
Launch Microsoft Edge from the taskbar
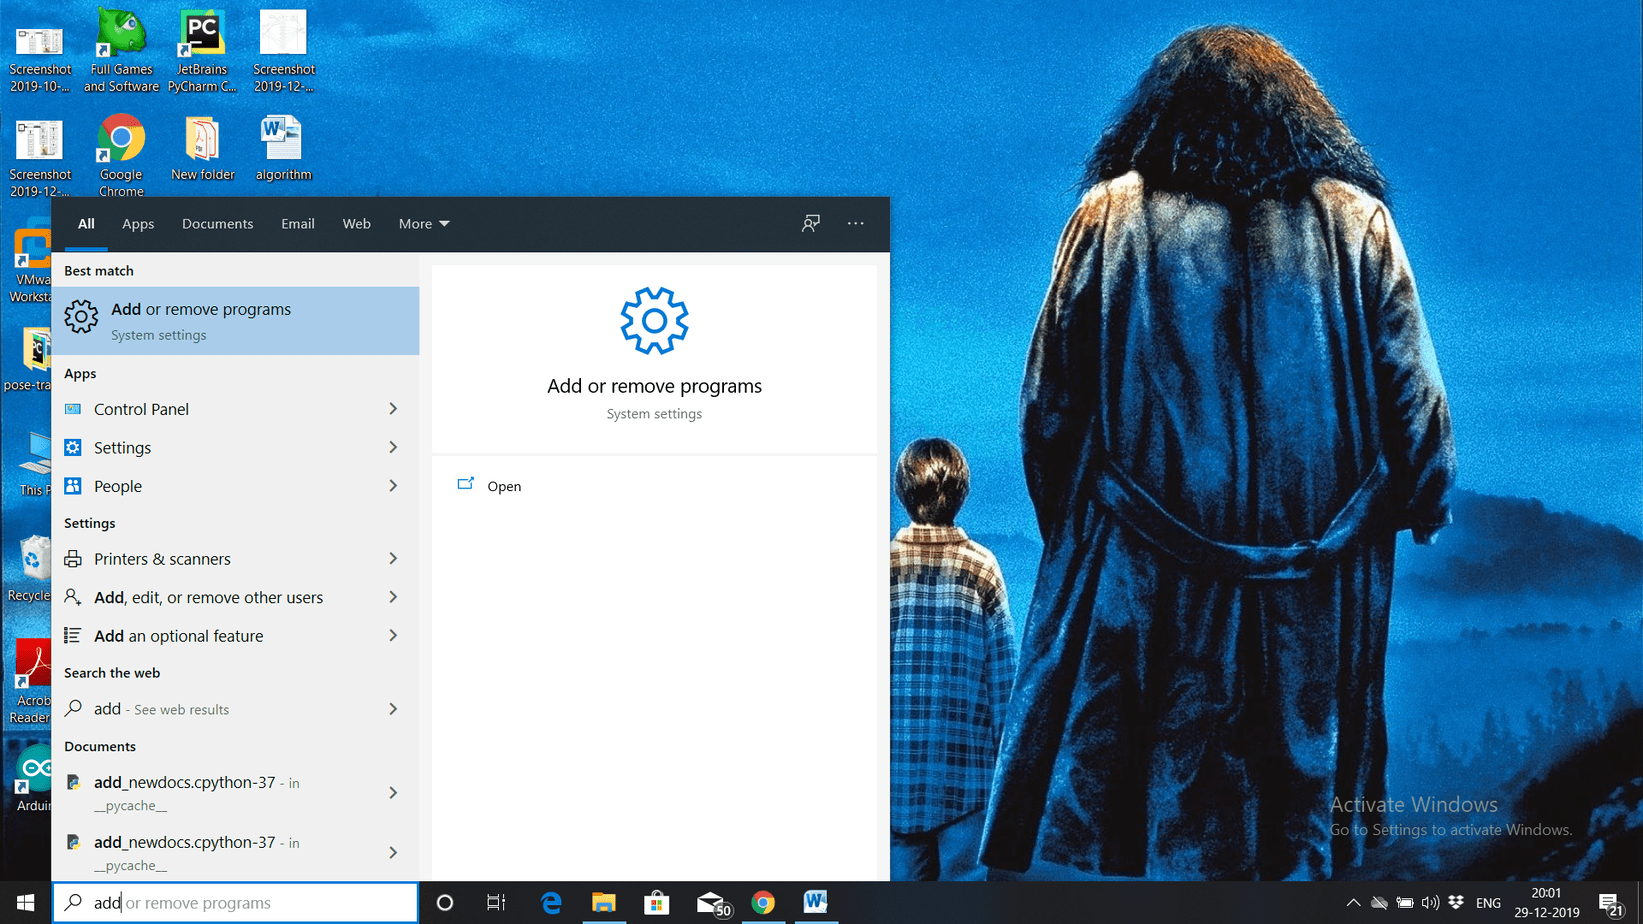(551, 902)
